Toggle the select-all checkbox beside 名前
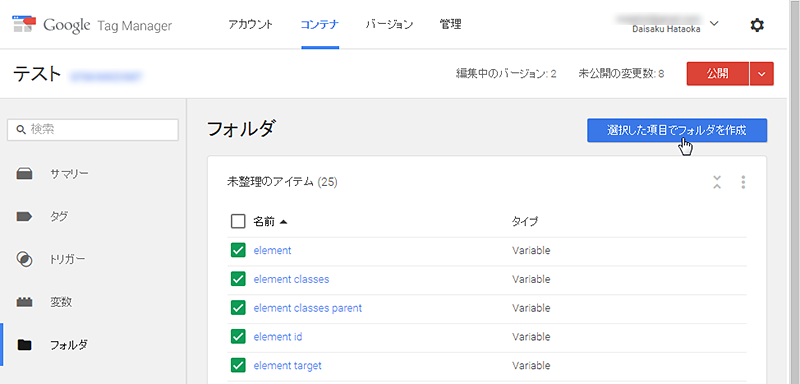This screenshot has height=384, width=800. click(x=238, y=222)
